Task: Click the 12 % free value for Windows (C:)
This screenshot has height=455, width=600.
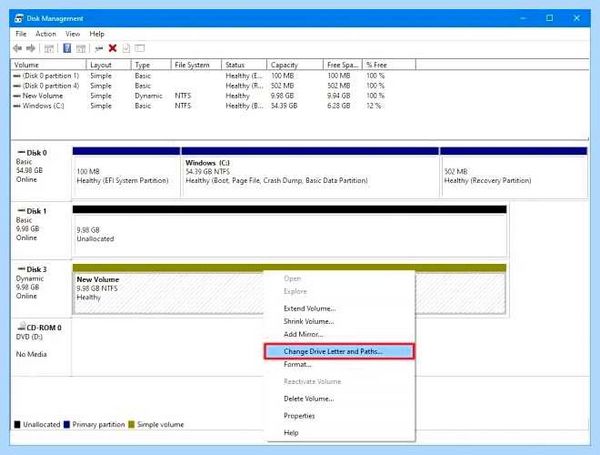Action: point(374,106)
